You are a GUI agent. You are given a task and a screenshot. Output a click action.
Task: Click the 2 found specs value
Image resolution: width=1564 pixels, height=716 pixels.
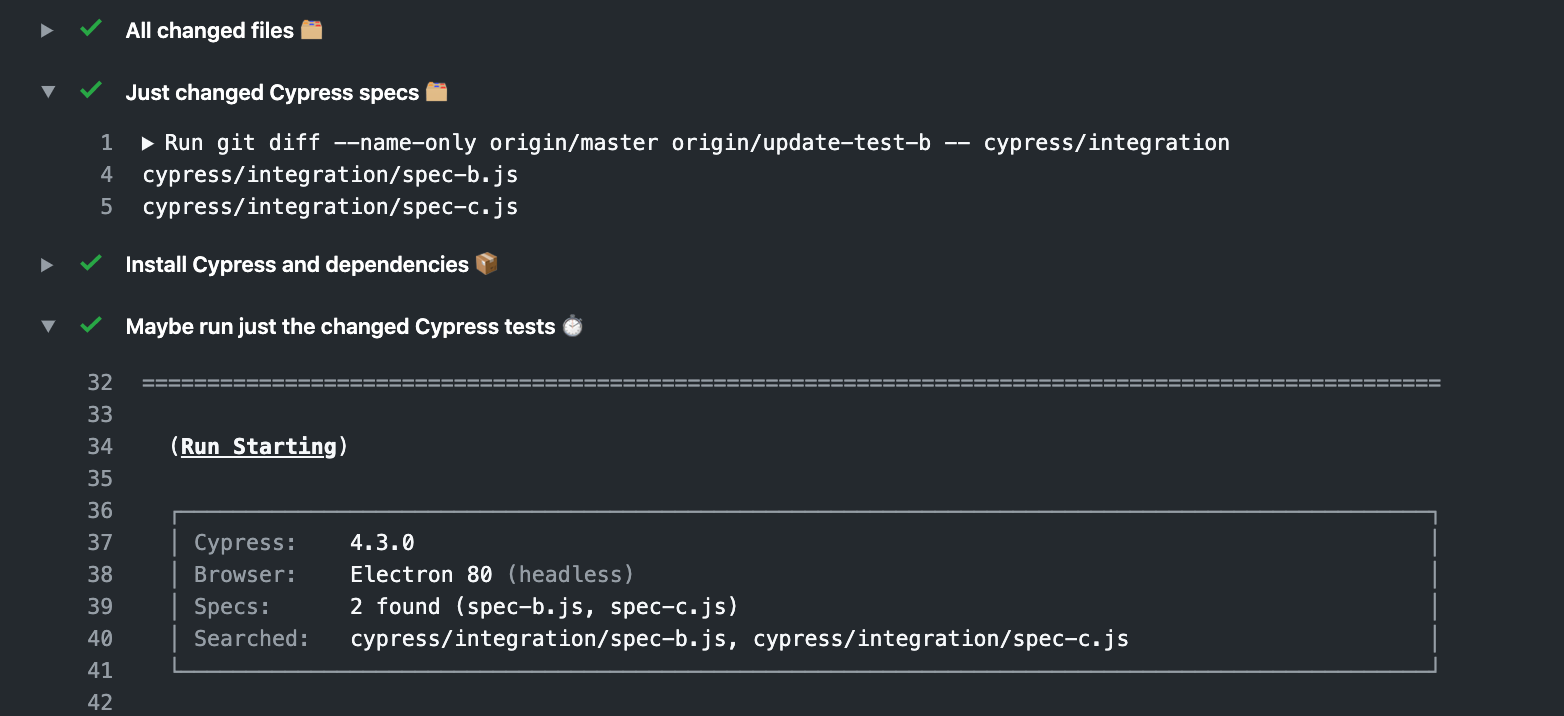click(544, 606)
